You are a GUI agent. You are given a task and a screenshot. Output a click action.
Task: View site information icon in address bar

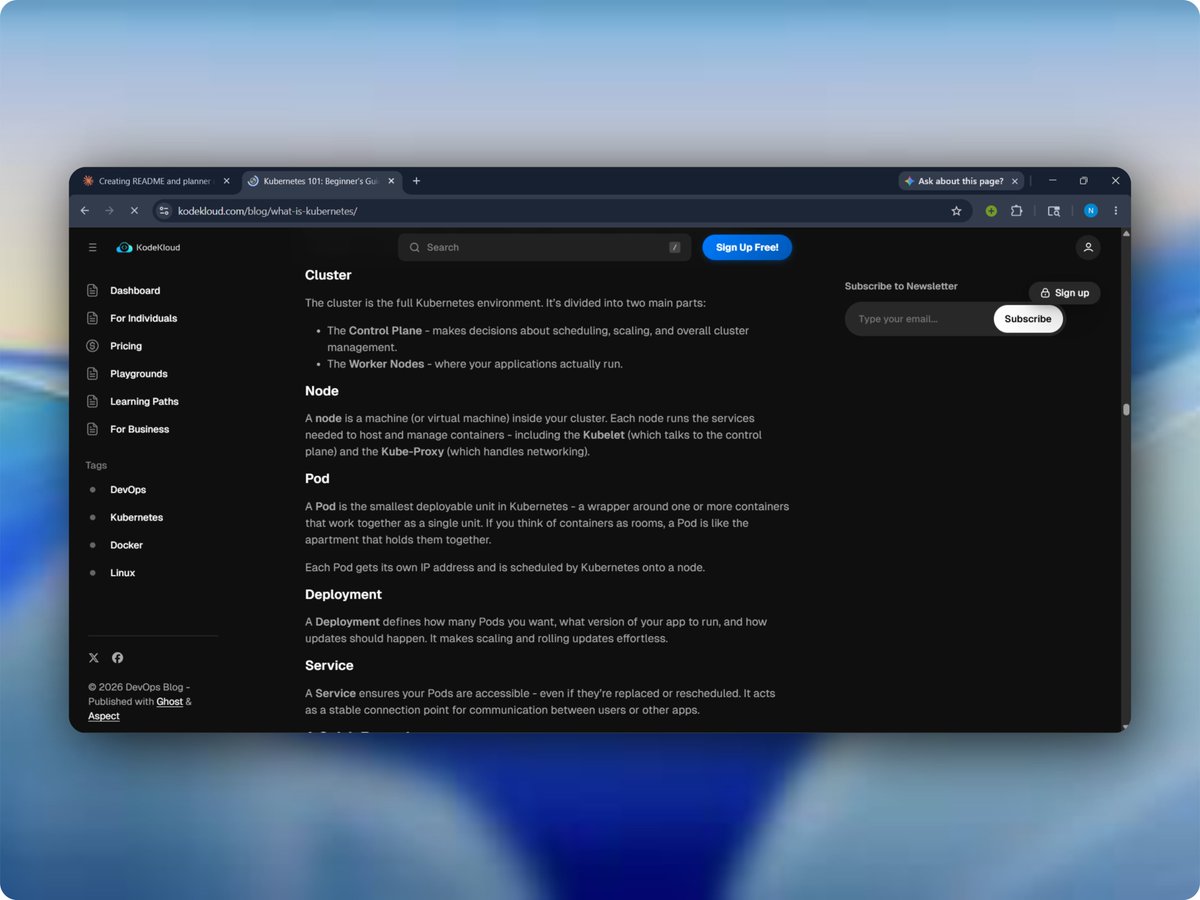(165, 211)
